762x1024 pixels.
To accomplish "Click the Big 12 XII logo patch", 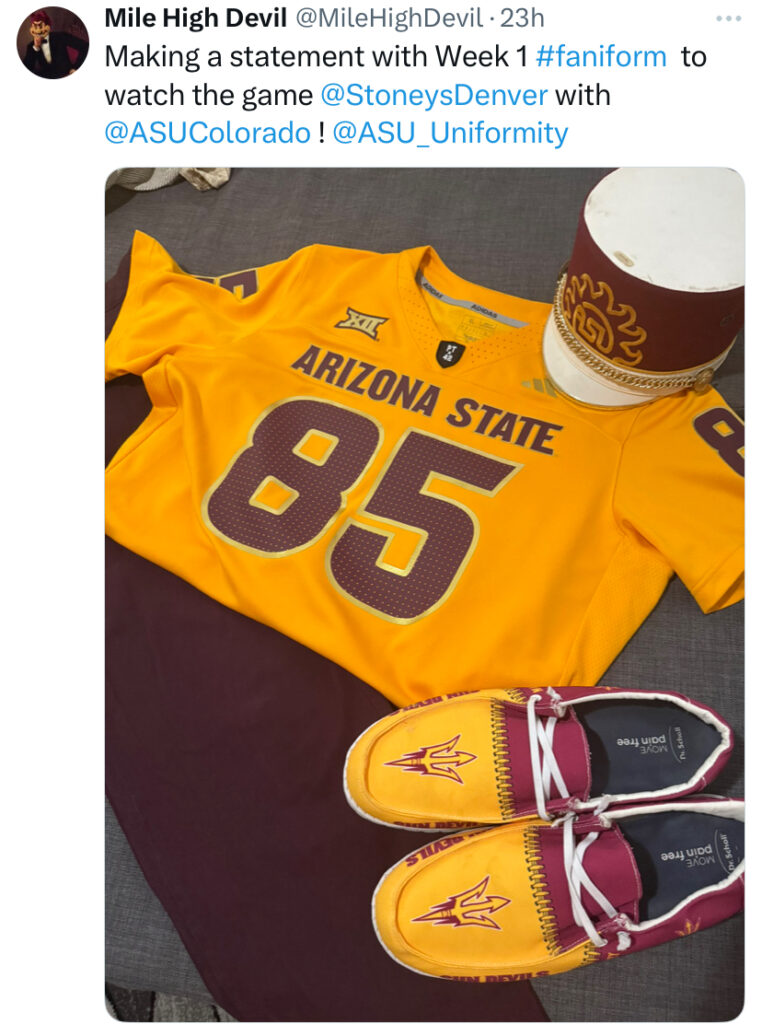I will pos(361,323).
